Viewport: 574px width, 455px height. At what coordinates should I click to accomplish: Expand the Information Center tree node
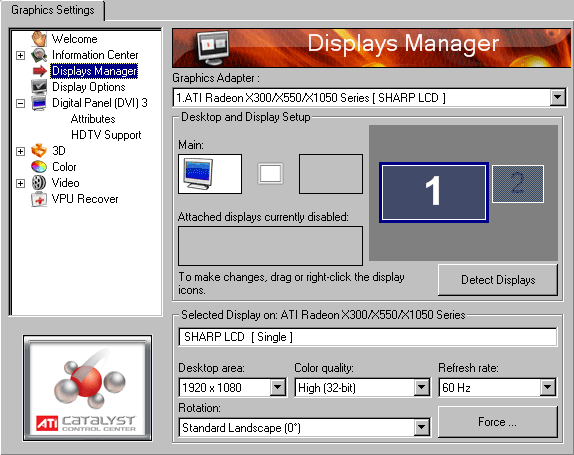[x=20, y=55]
